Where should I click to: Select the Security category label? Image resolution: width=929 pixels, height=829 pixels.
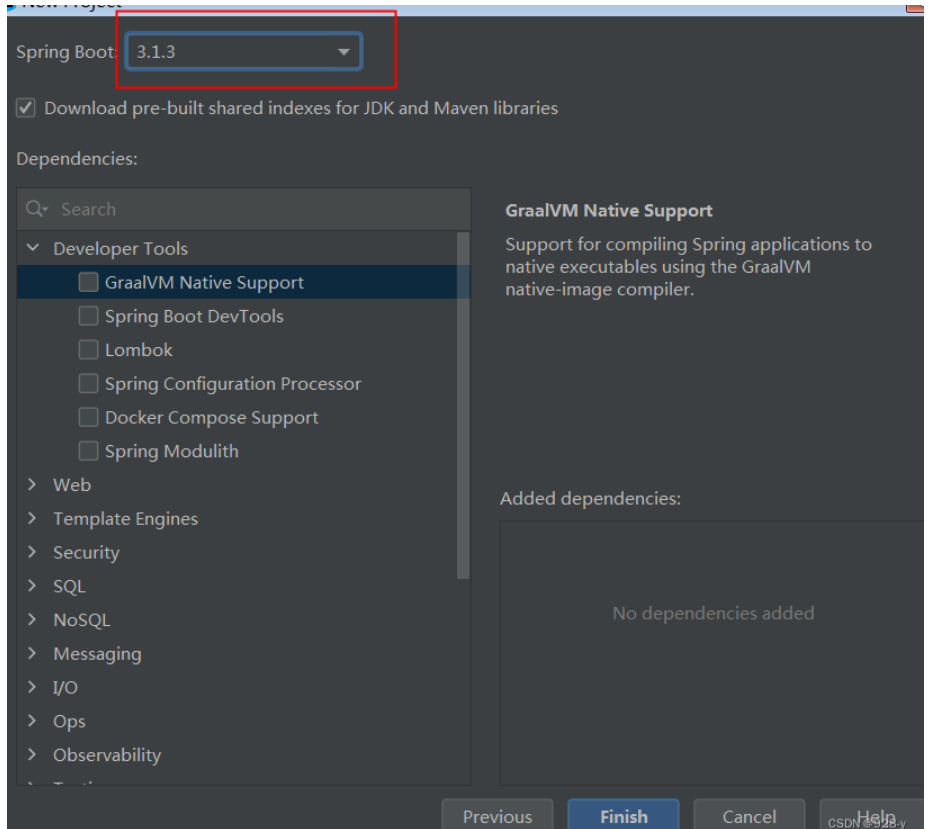click(87, 552)
